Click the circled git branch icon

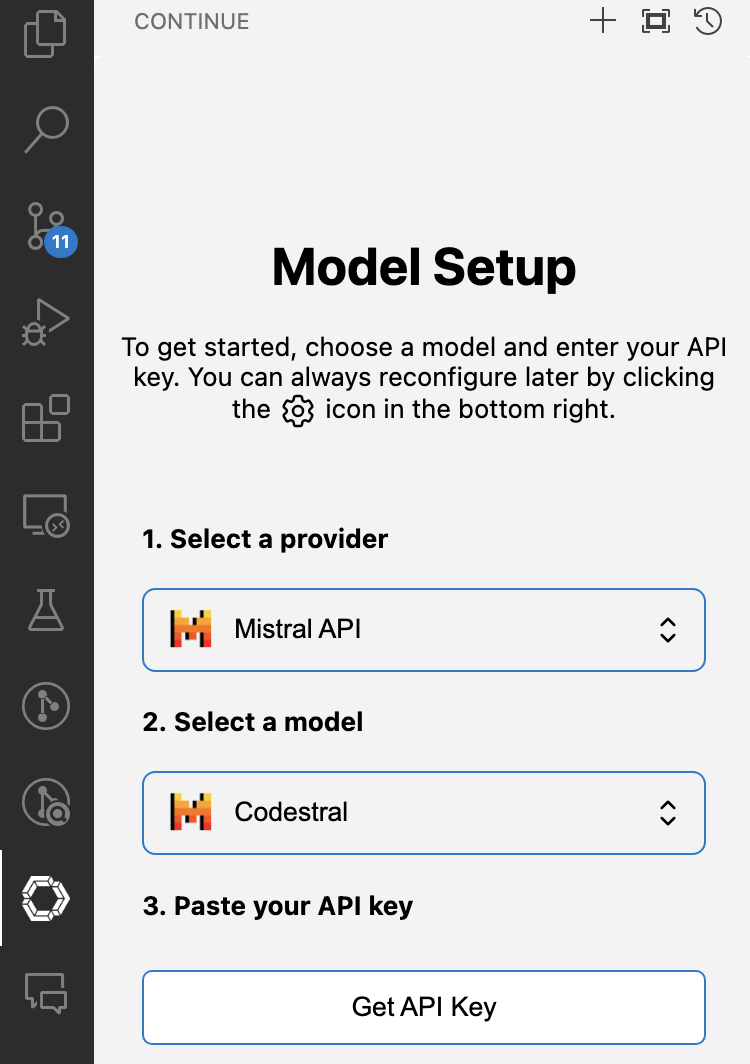click(x=46, y=706)
